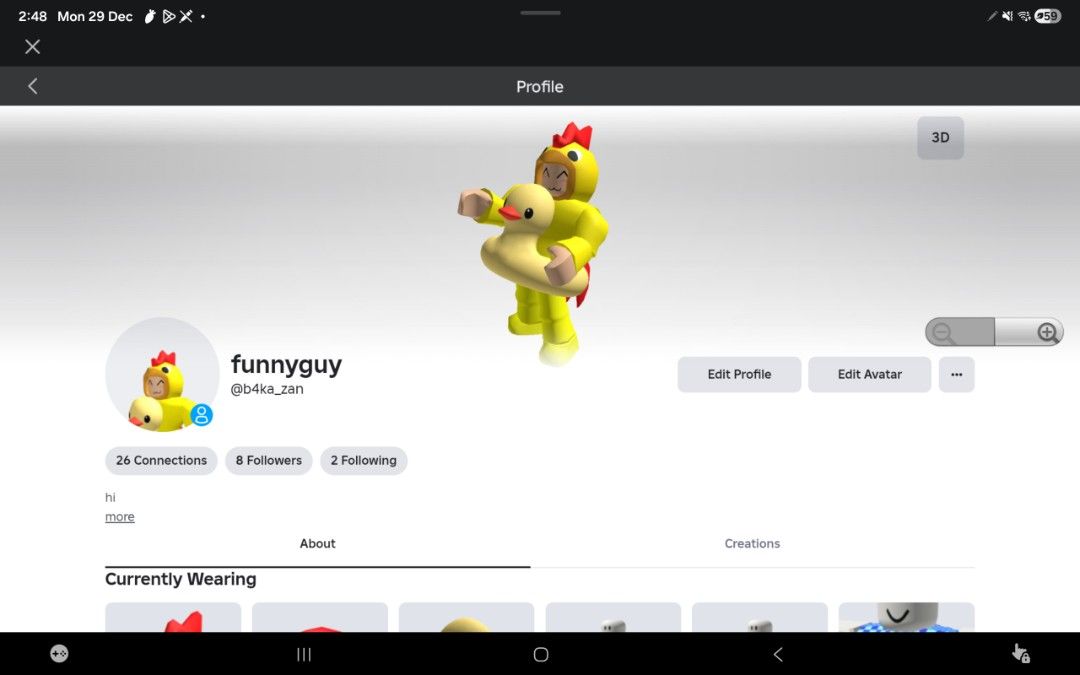Switch between 2D and 3D avatar view
This screenshot has height=675, width=1080.
[939, 138]
